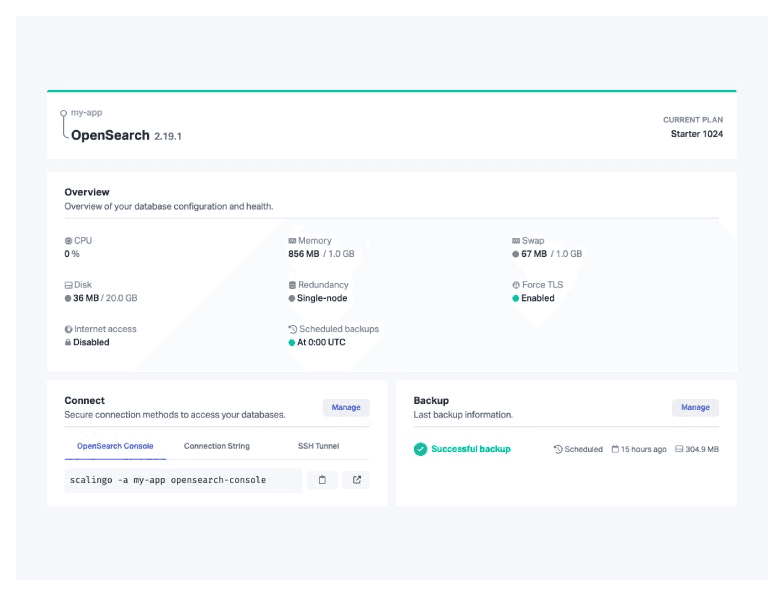
Task: Open the my-app parent application link
Action: 86,112
